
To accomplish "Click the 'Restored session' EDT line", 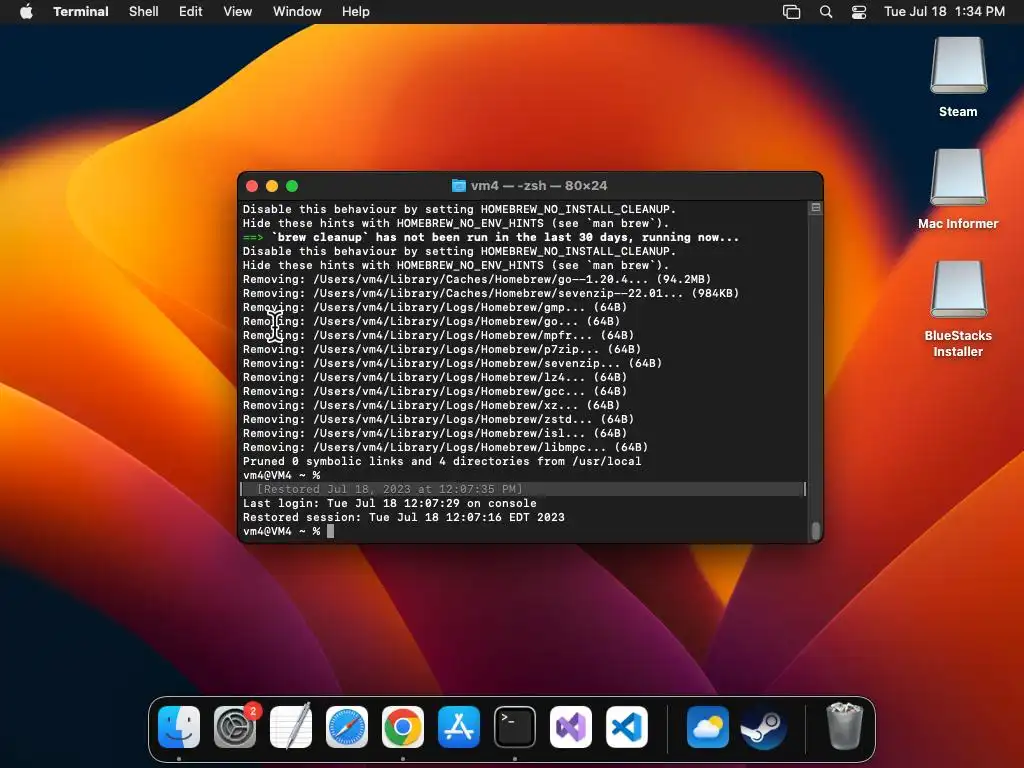I will pyautogui.click(x=404, y=518).
